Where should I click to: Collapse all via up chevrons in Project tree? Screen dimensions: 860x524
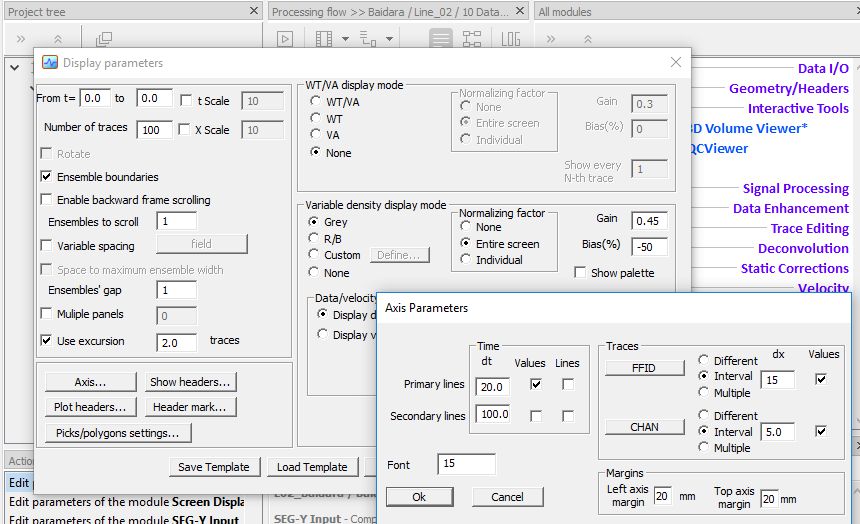point(58,39)
